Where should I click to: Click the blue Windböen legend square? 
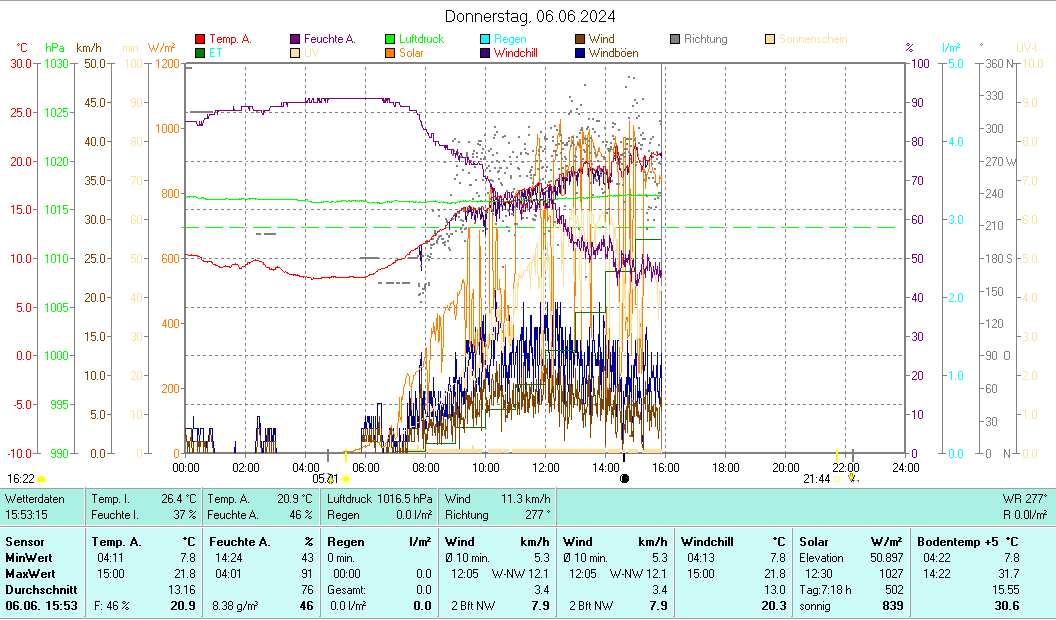click(580, 53)
